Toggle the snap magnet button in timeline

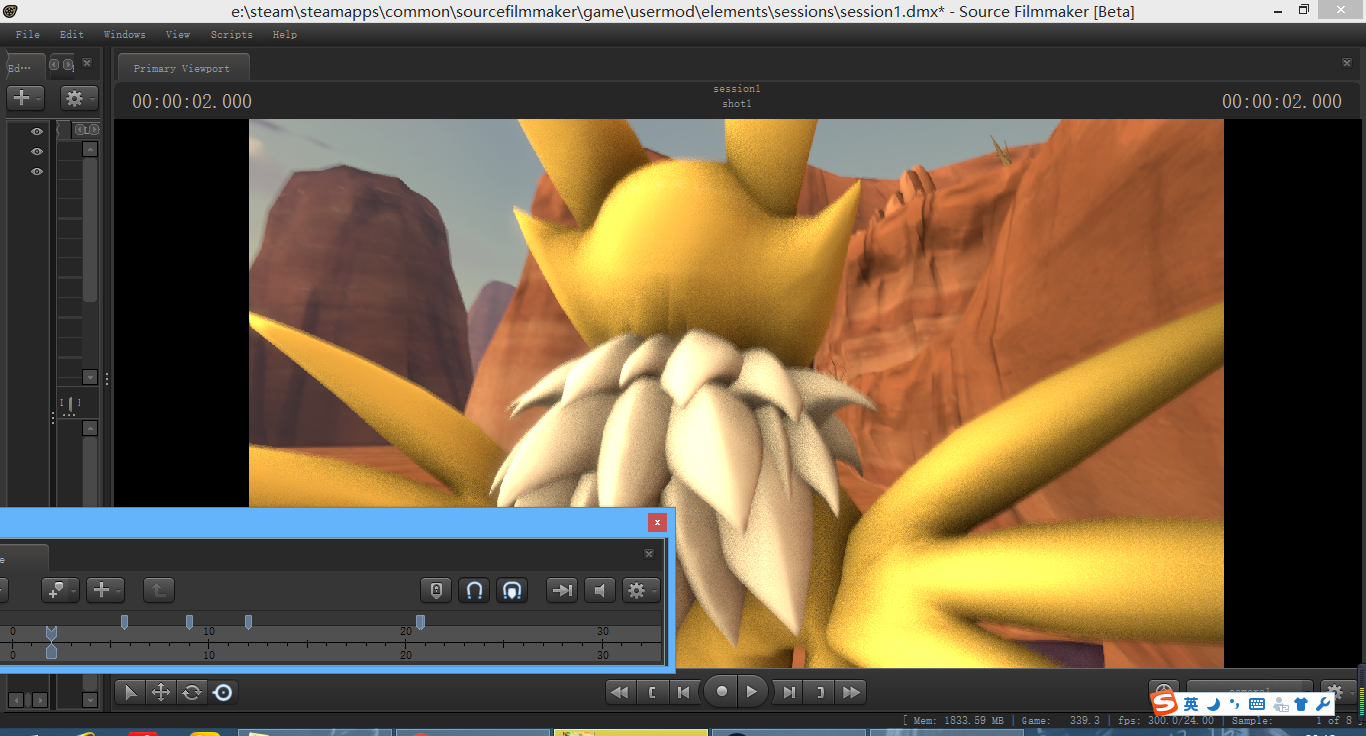tap(475, 591)
